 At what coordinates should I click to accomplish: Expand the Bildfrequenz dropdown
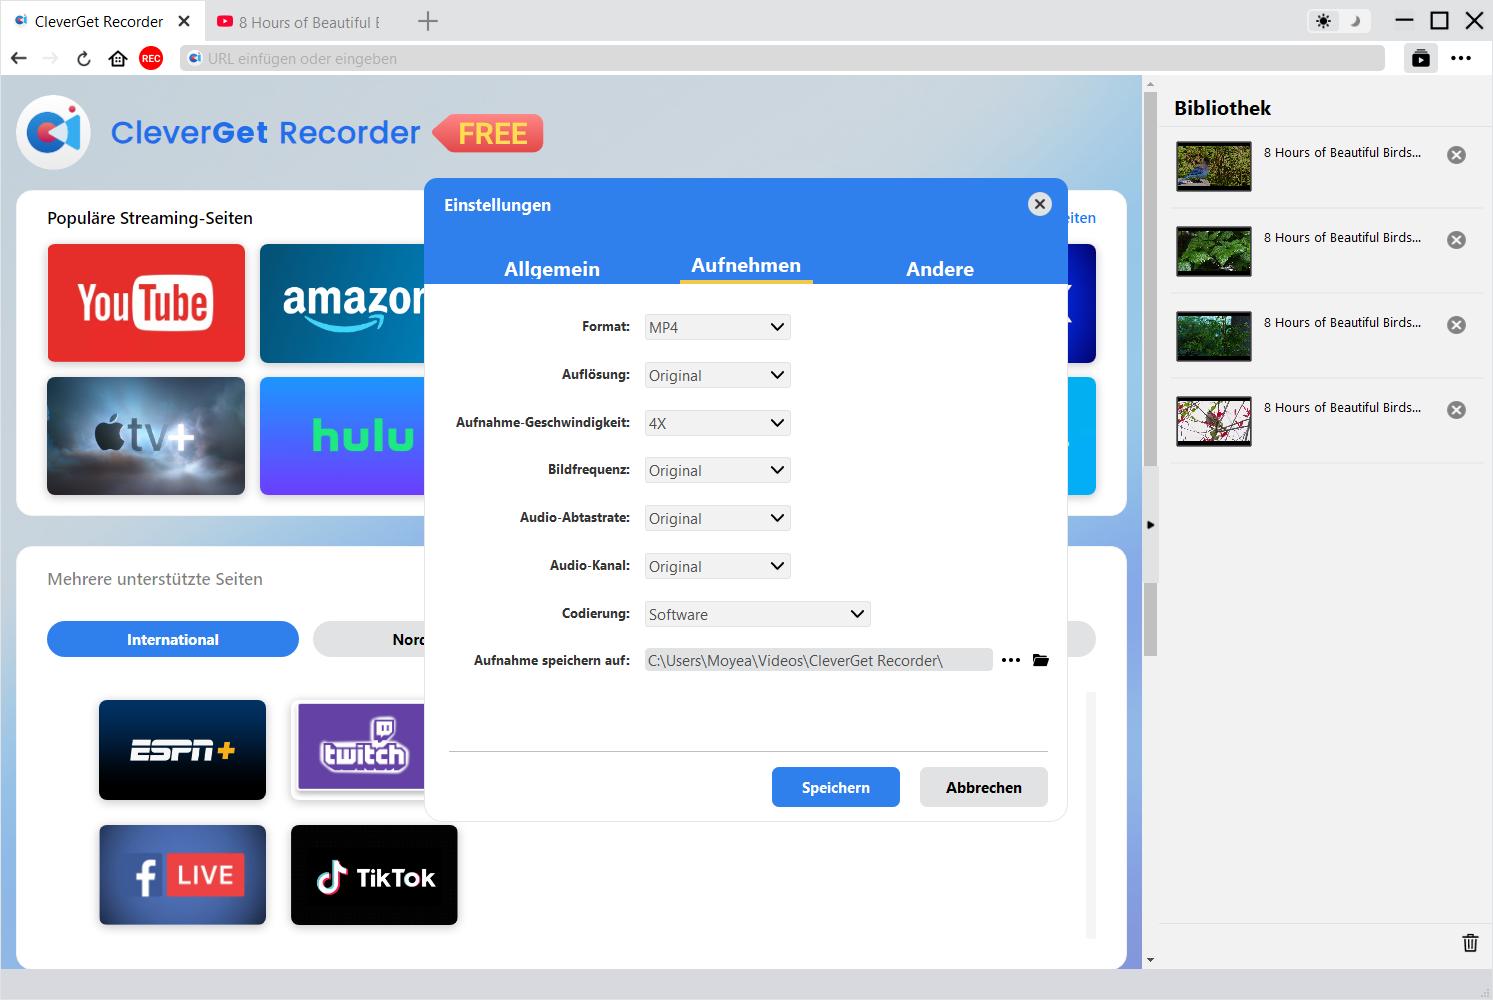[x=717, y=470]
